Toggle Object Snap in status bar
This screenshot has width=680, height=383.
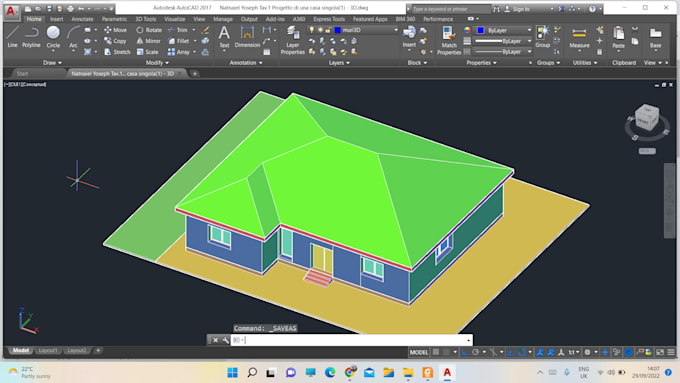click(522, 352)
